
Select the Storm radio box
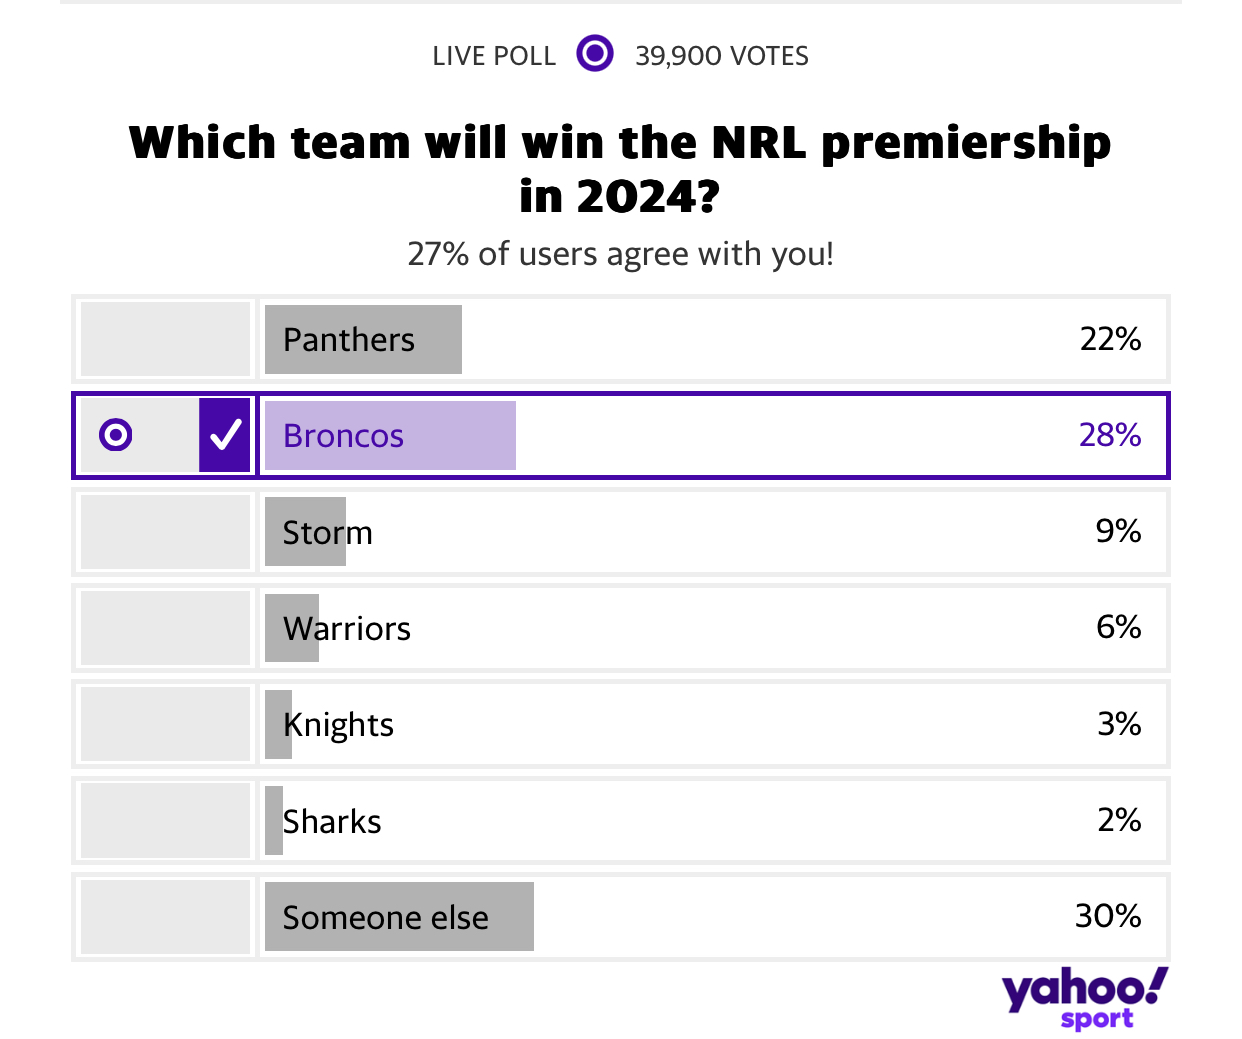[x=165, y=532]
